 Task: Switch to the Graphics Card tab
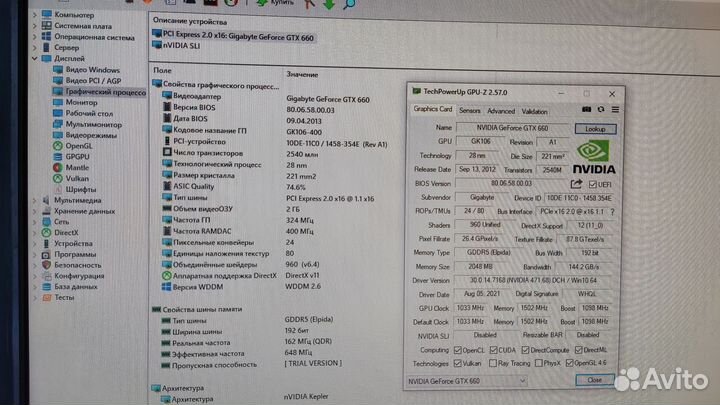pyautogui.click(x=433, y=109)
